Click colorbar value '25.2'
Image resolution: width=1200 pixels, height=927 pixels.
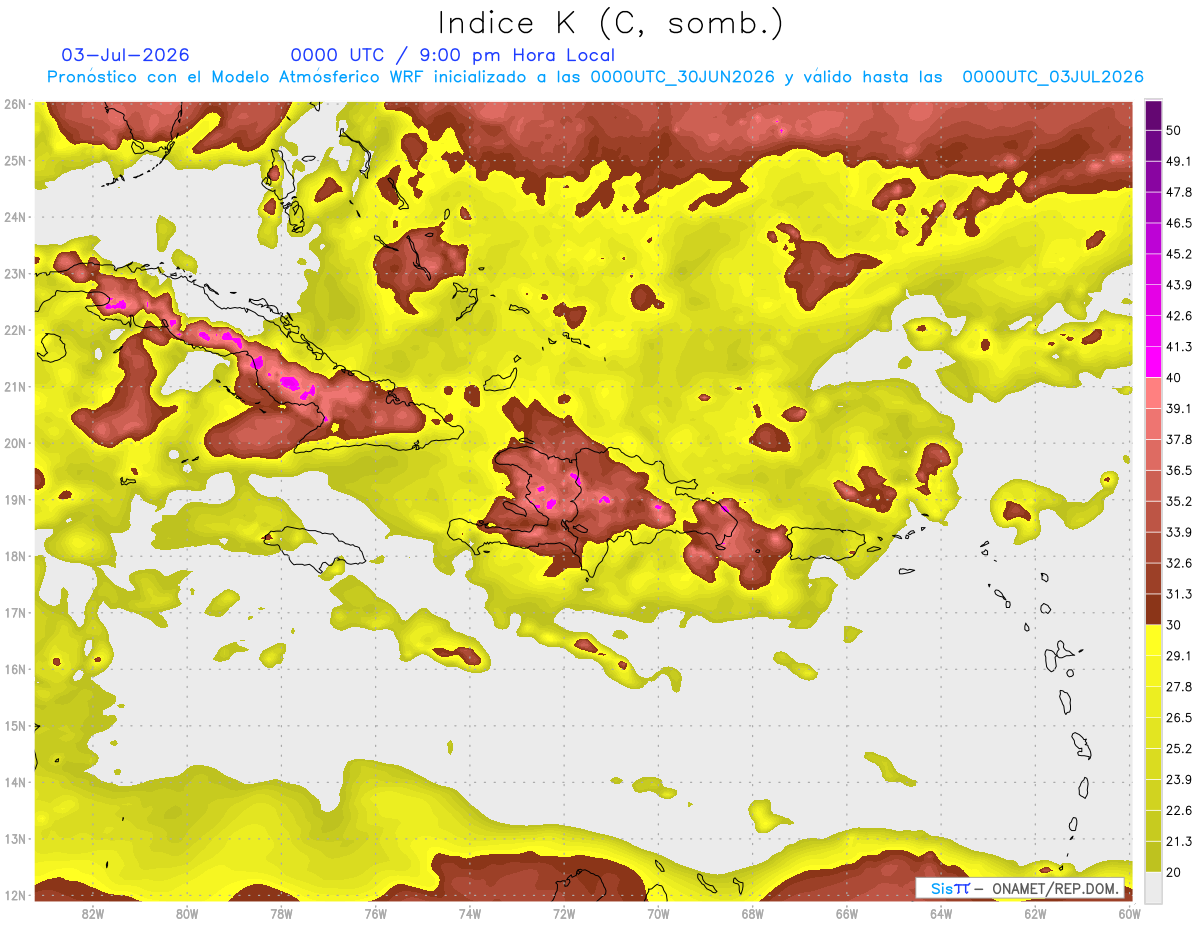pyautogui.click(x=1178, y=749)
